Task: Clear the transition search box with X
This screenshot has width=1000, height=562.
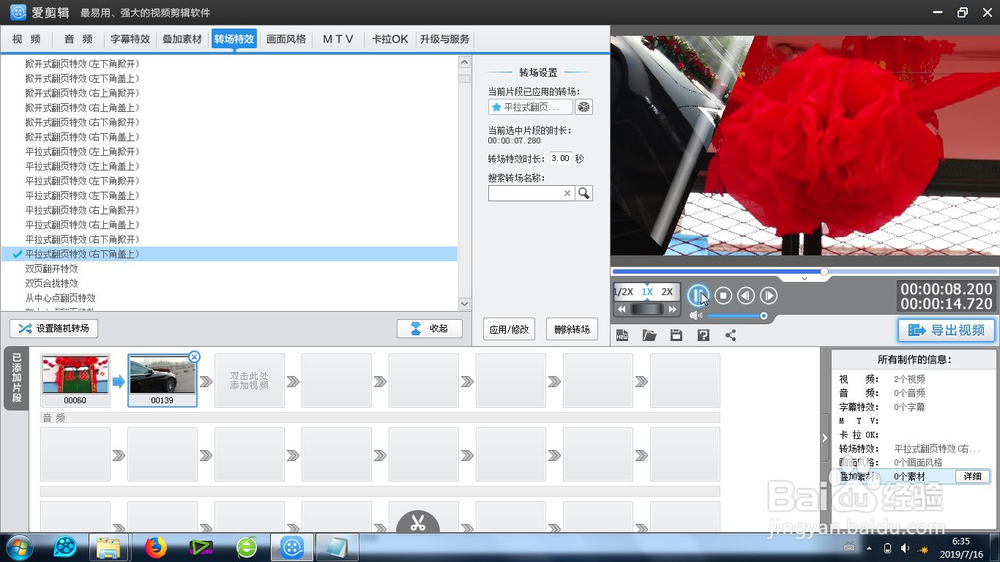Action: (567, 193)
